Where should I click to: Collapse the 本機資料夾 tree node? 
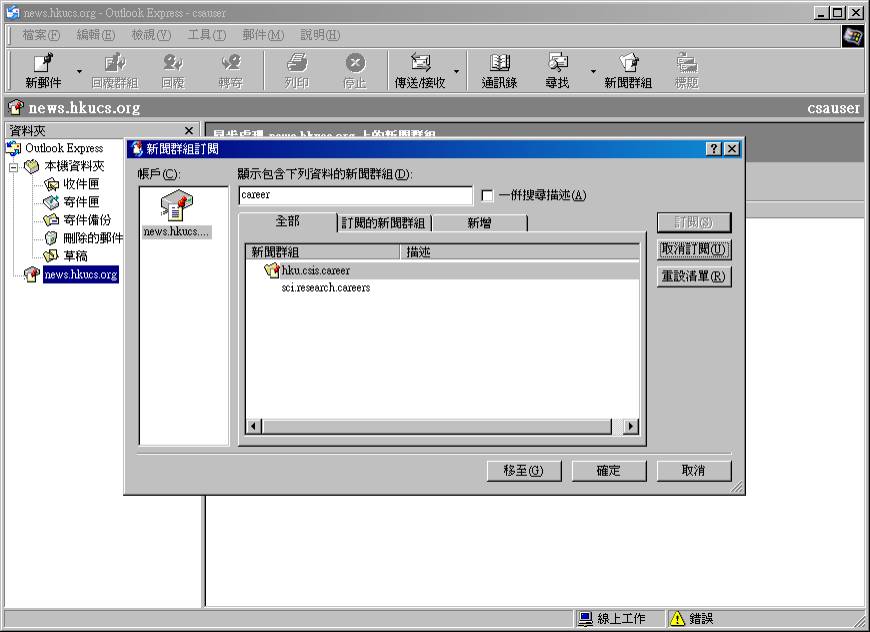[x=13, y=166]
